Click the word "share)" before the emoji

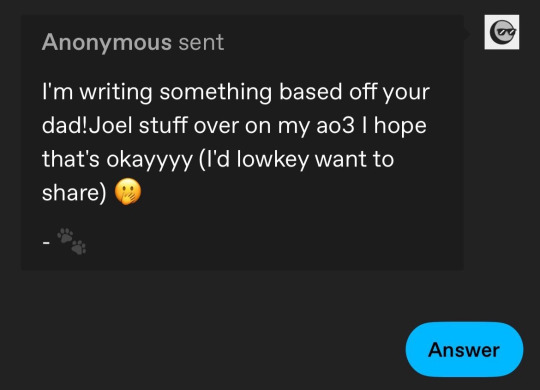point(74,193)
